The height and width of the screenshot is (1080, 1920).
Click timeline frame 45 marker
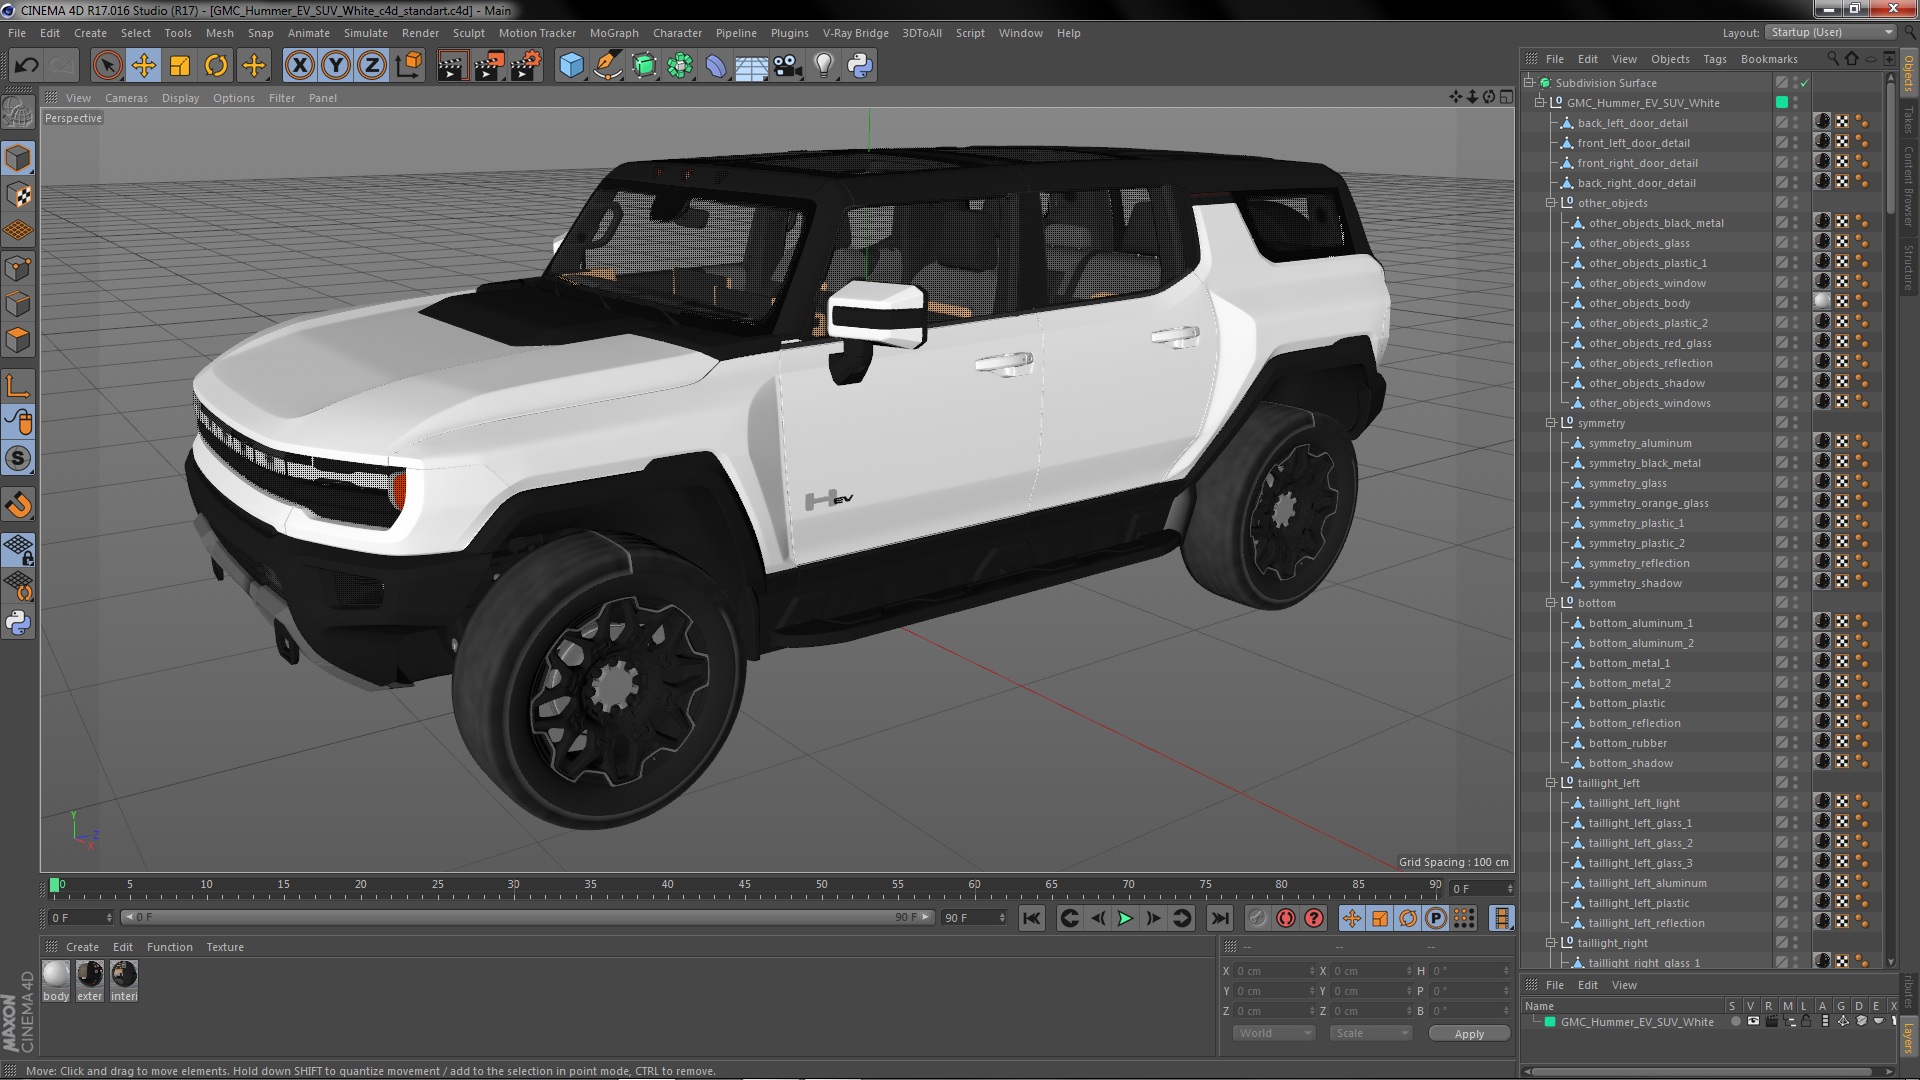coord(744,886)
